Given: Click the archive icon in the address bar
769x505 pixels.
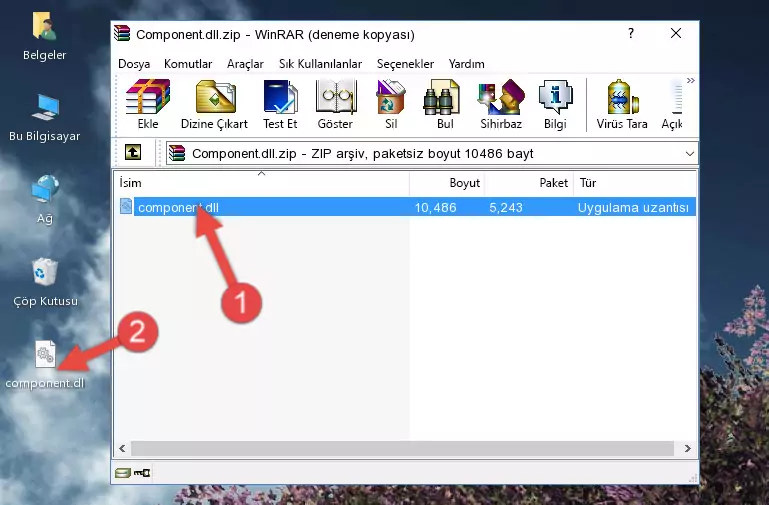Looking at the screenshot, I should click(x=177, y=153).
